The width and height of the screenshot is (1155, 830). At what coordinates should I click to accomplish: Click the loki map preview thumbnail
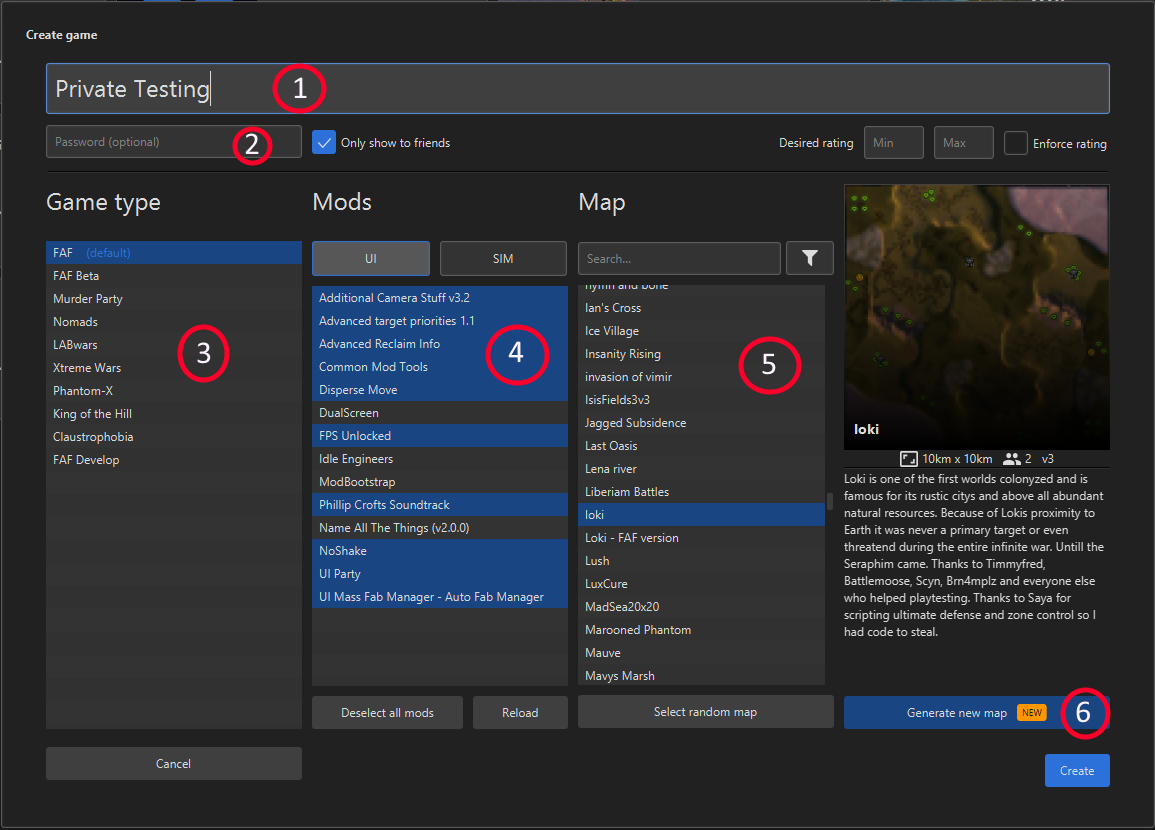click(977, 317)
